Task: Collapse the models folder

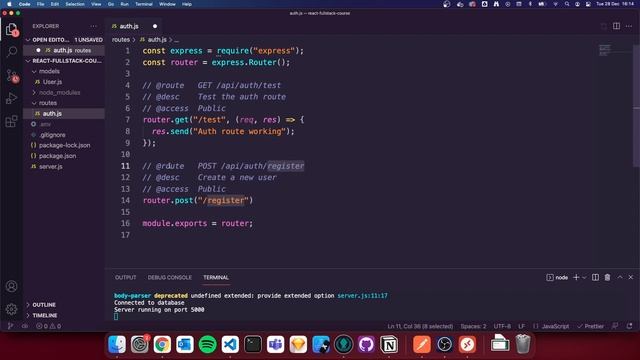Action: click(x=34, y=71)
